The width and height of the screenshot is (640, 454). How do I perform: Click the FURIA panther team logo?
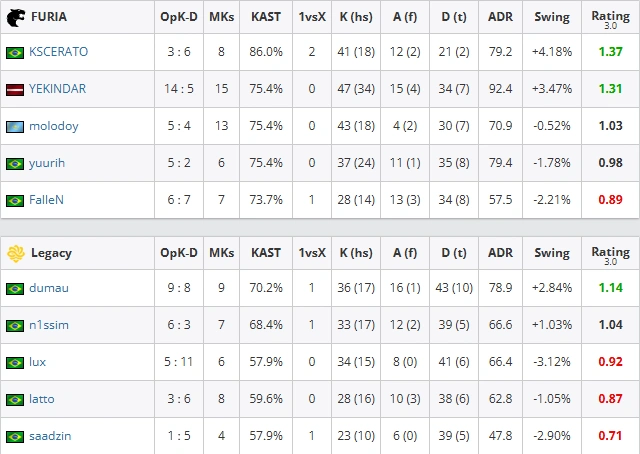point(16,18)
